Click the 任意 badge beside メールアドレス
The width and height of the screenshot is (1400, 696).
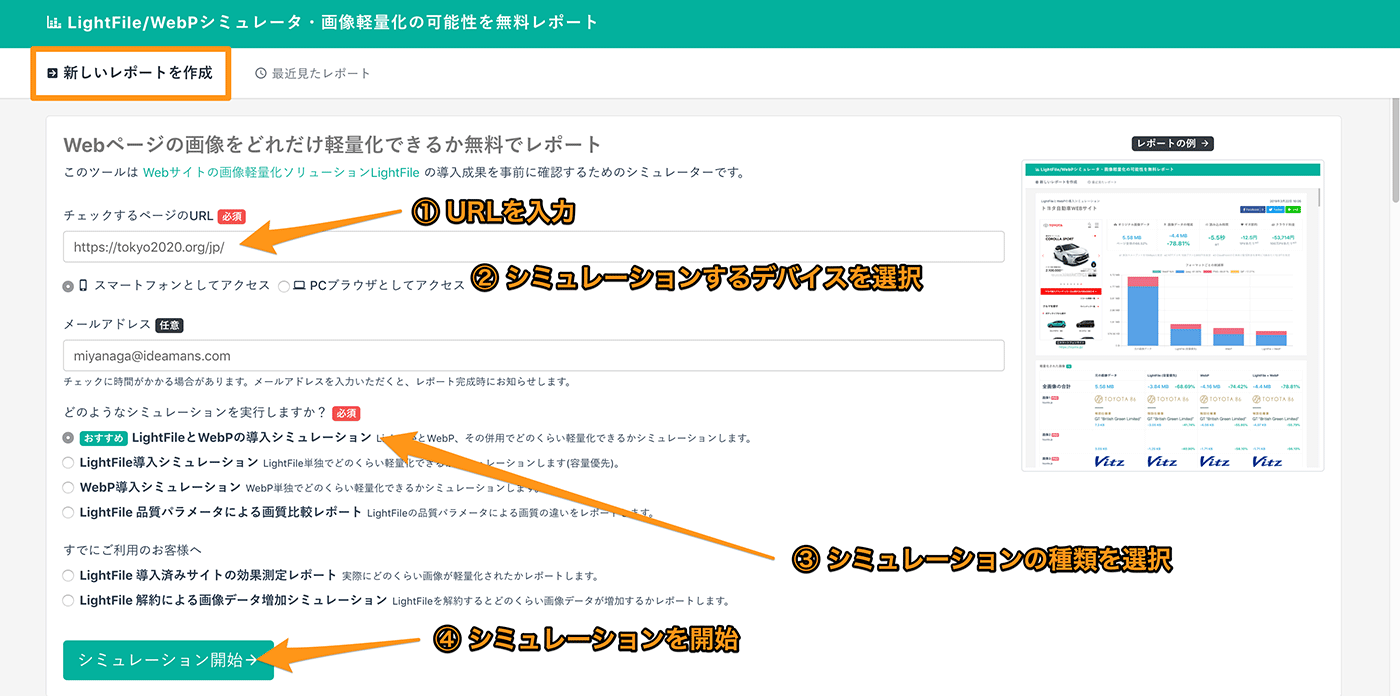169,325
